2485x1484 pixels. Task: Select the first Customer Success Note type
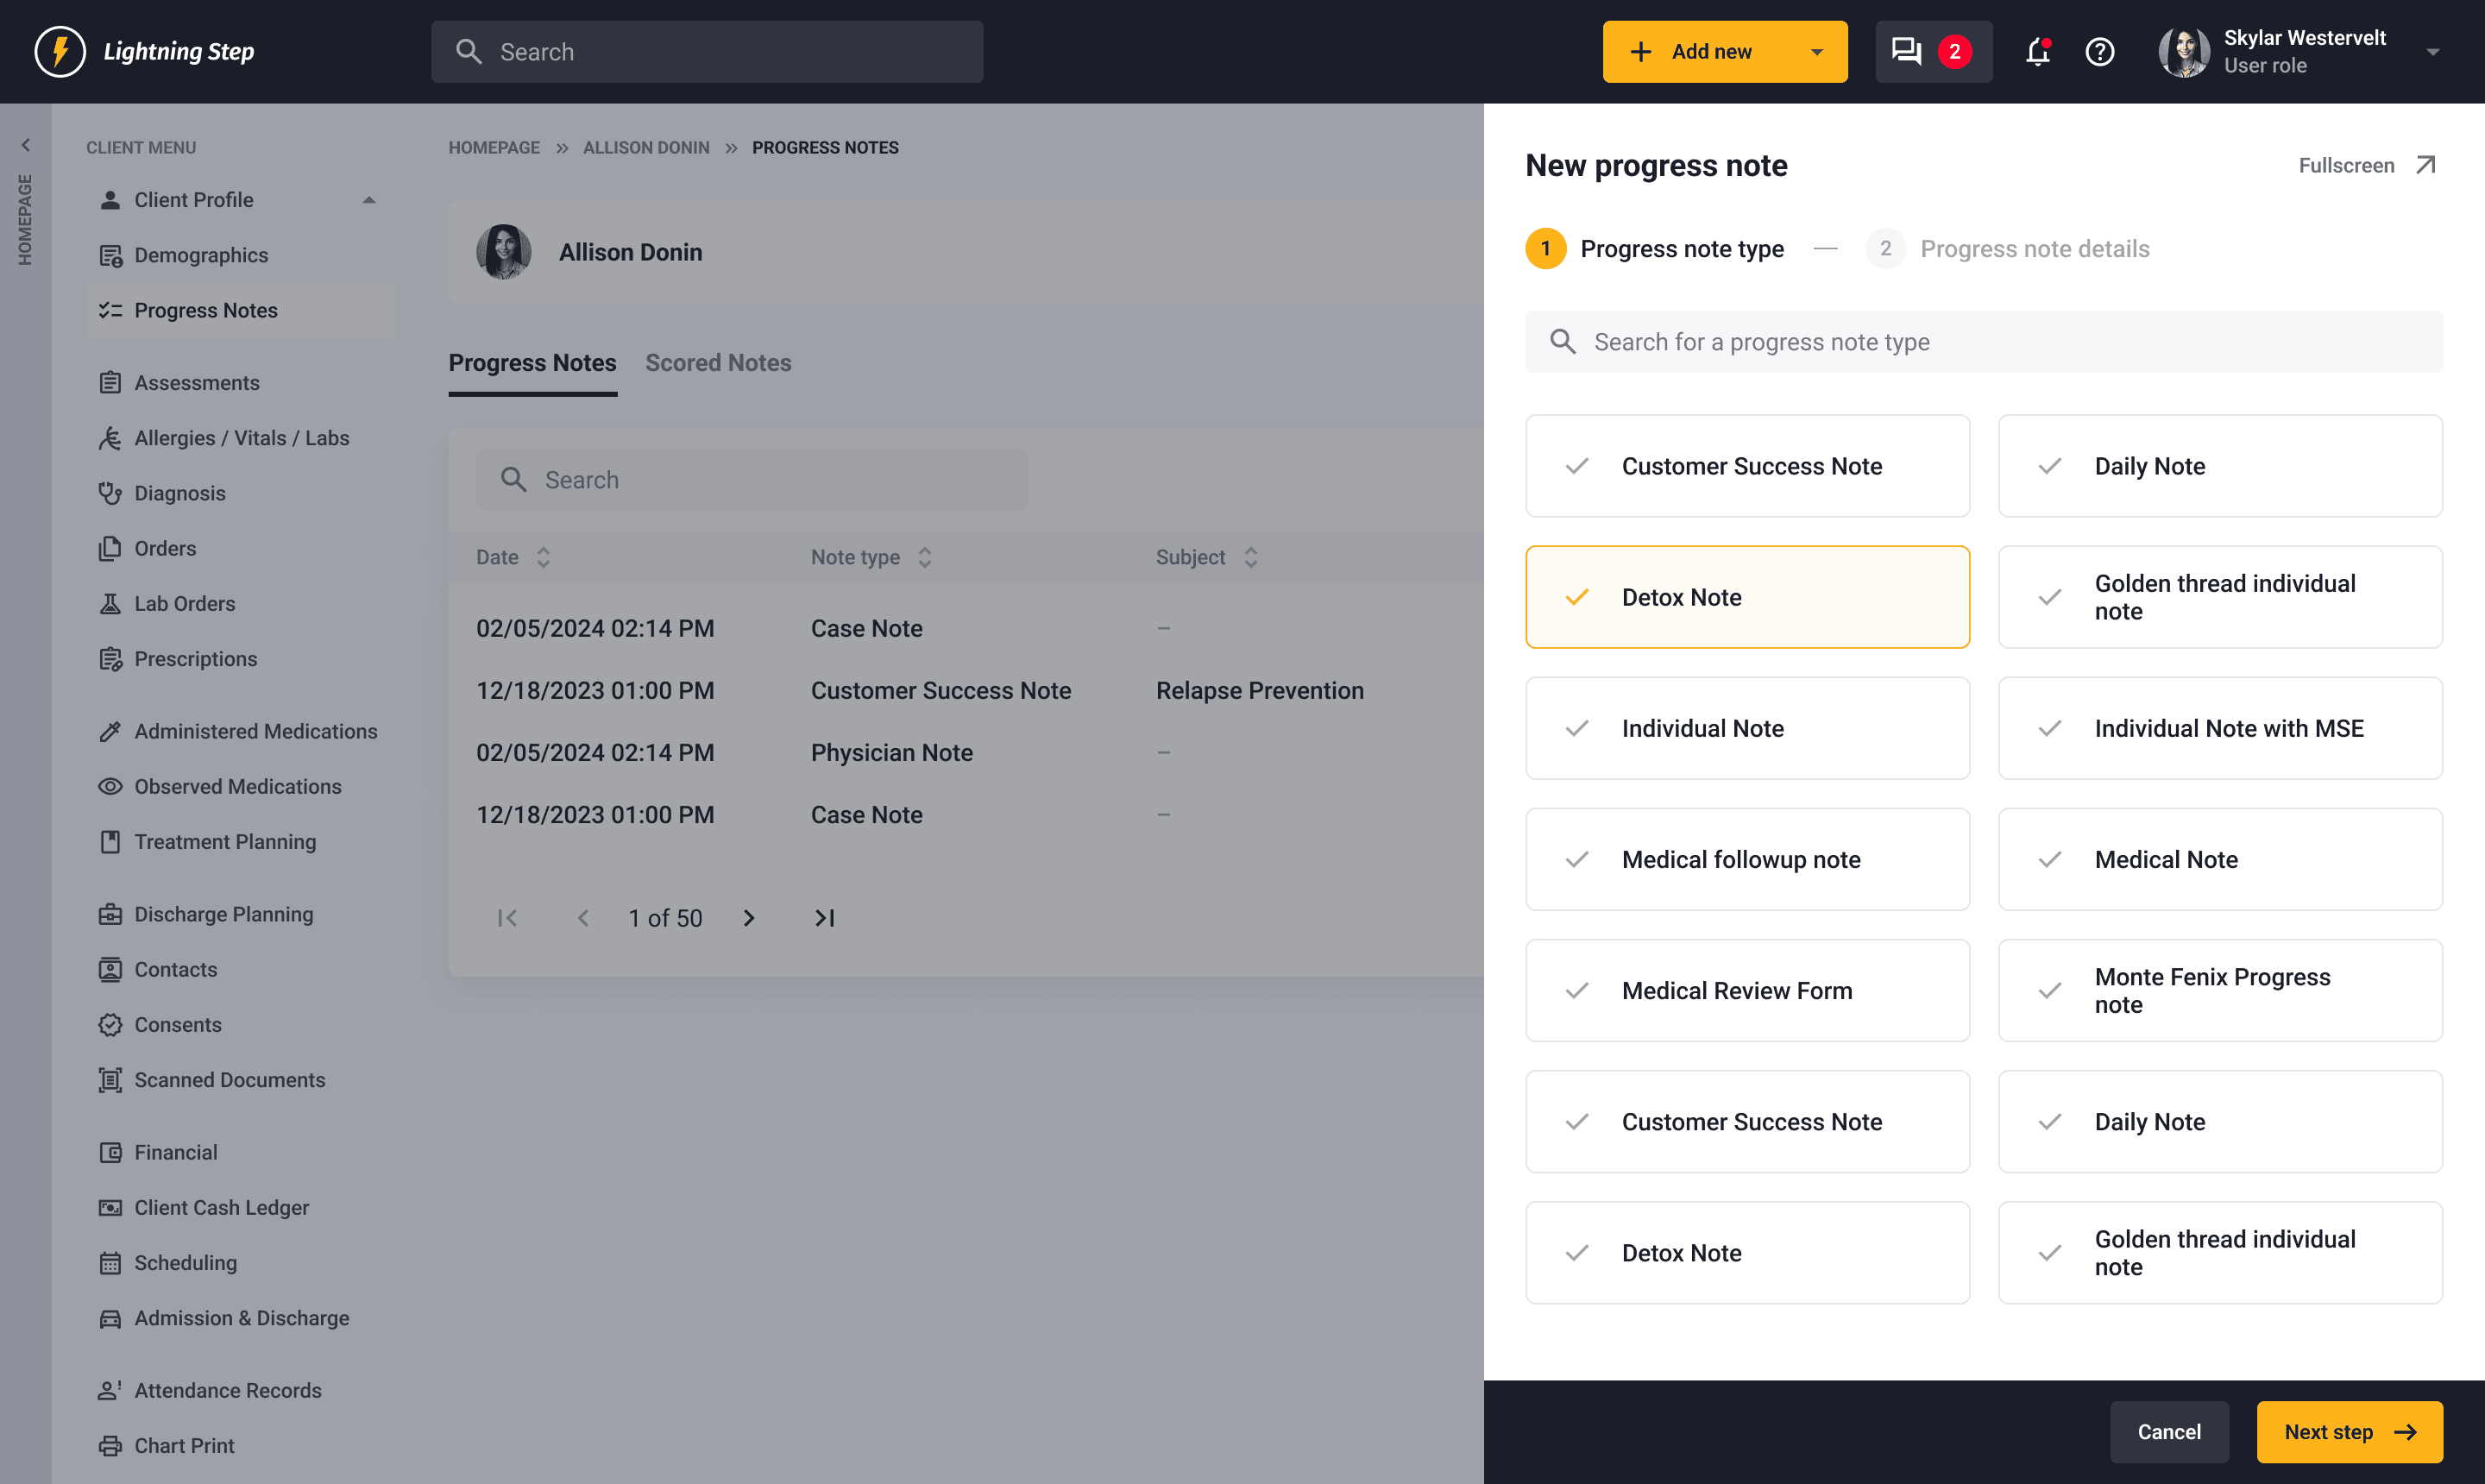1747,466
